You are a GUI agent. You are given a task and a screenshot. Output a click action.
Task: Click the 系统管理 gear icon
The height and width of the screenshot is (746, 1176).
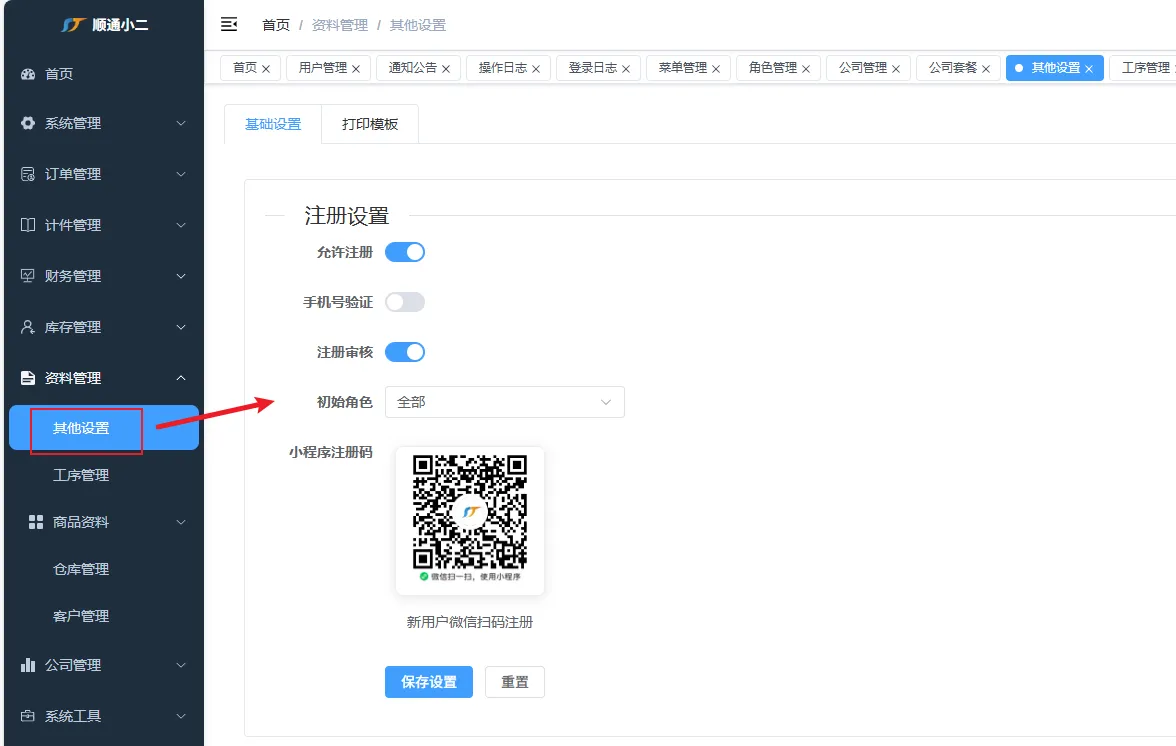[28, 123]
